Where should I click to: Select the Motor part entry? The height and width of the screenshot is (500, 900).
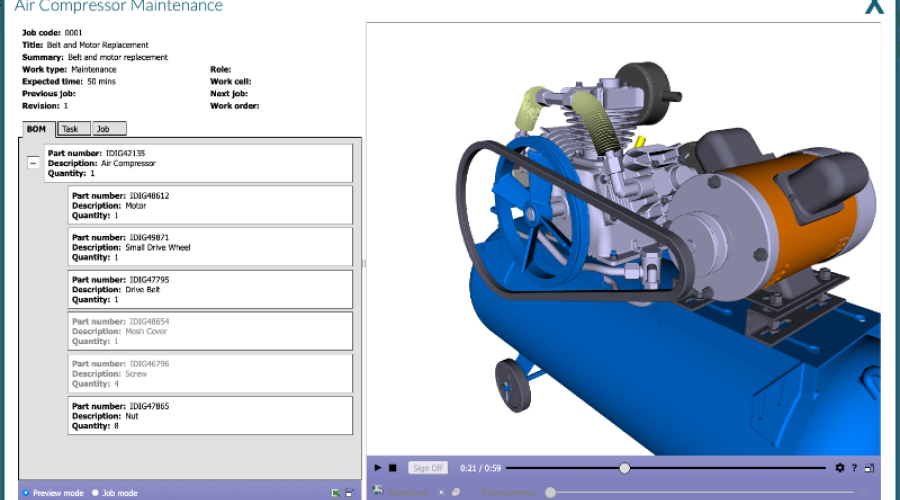(x=210, y=205)
